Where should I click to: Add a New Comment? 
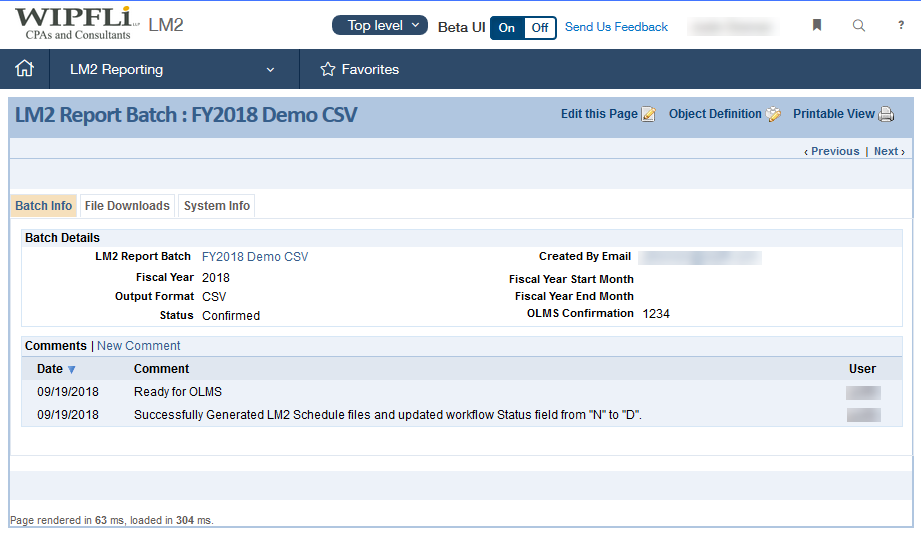tap(139, 346)
